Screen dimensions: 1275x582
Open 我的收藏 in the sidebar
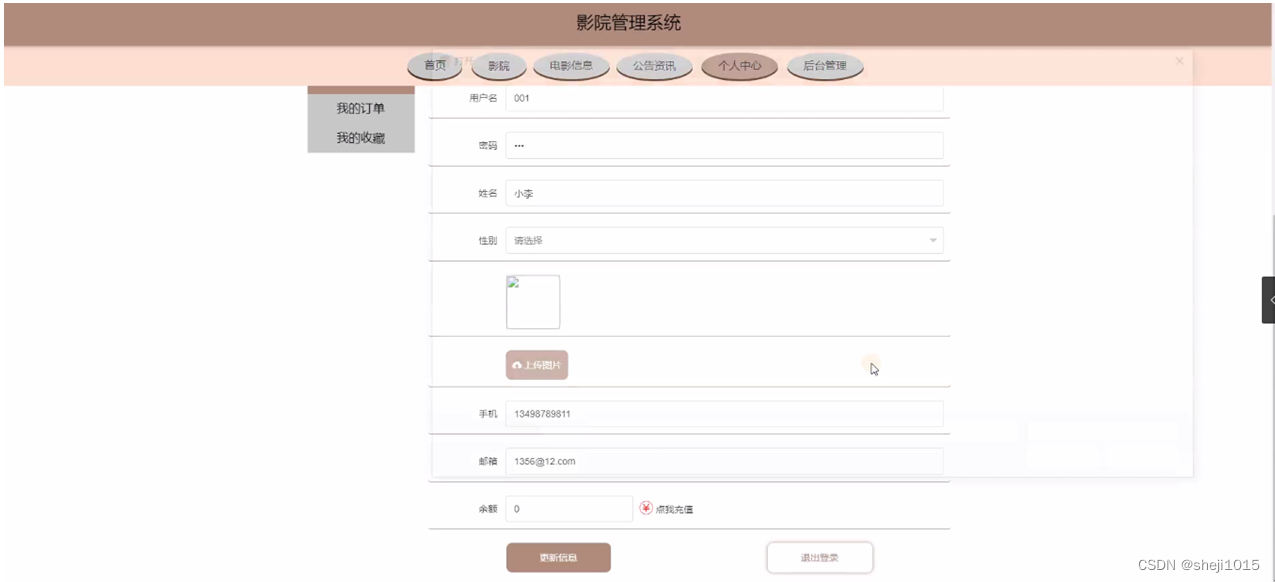tap(361, 138)
